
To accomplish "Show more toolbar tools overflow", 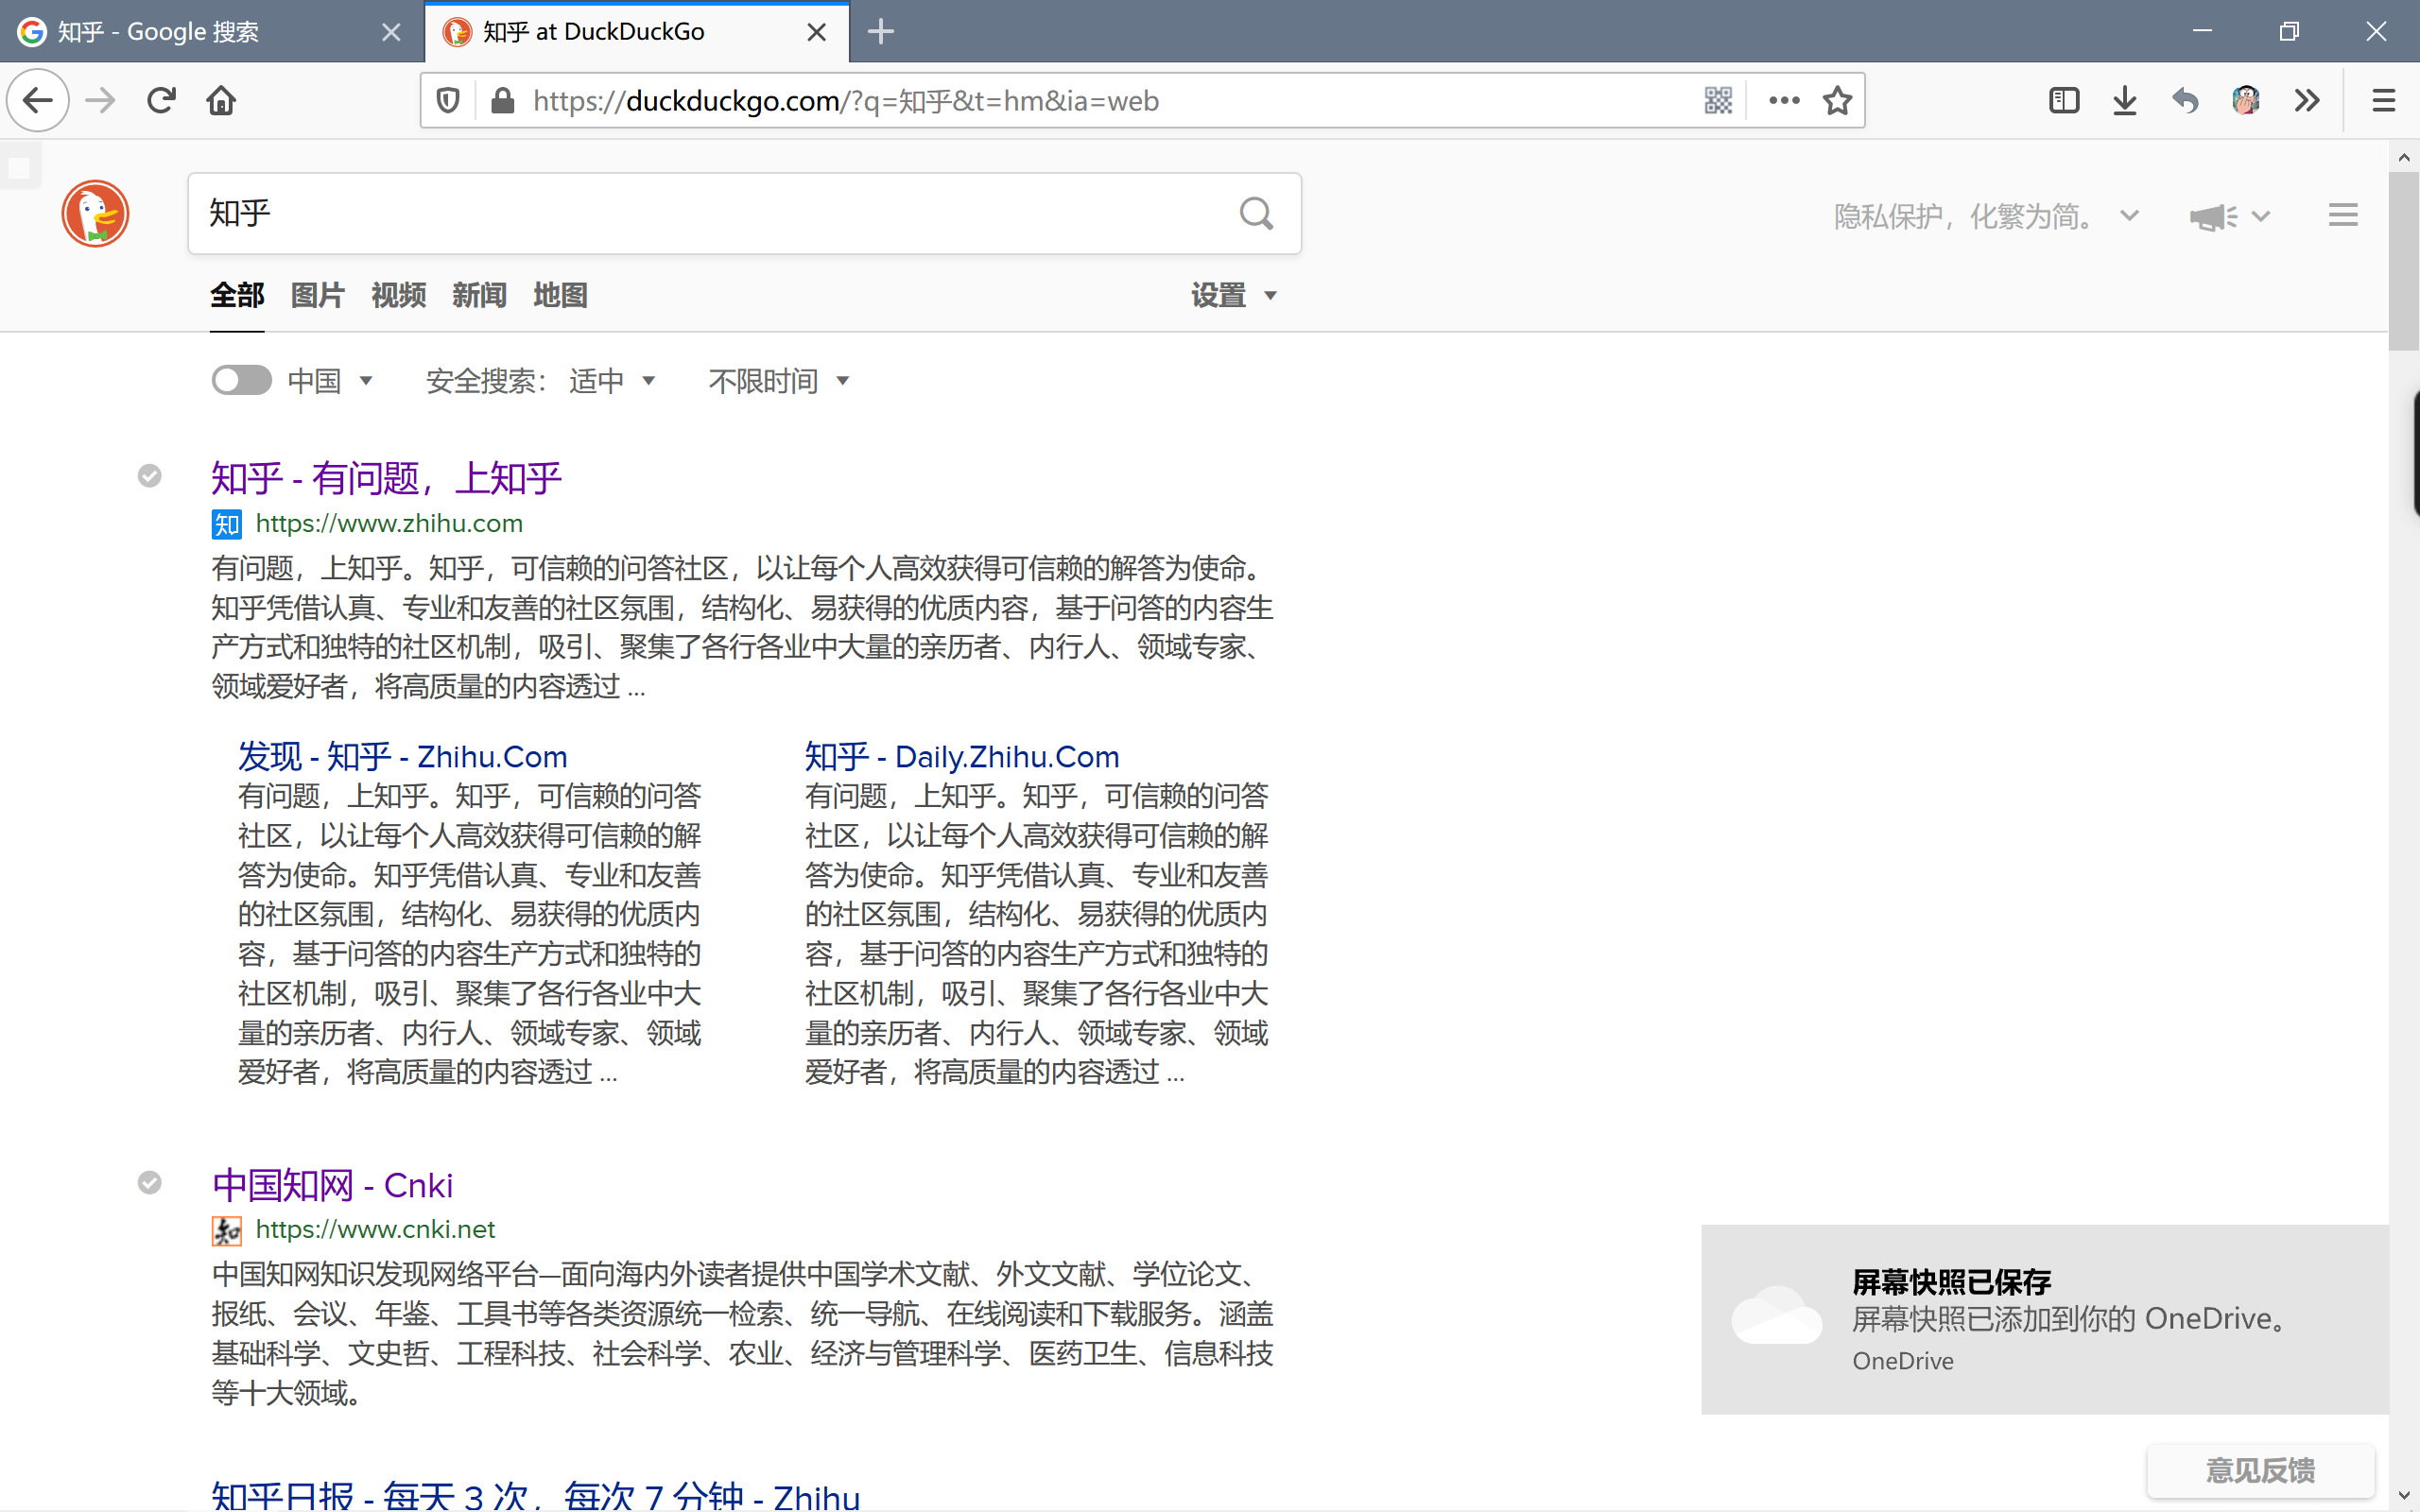I will coord(2307,100).
